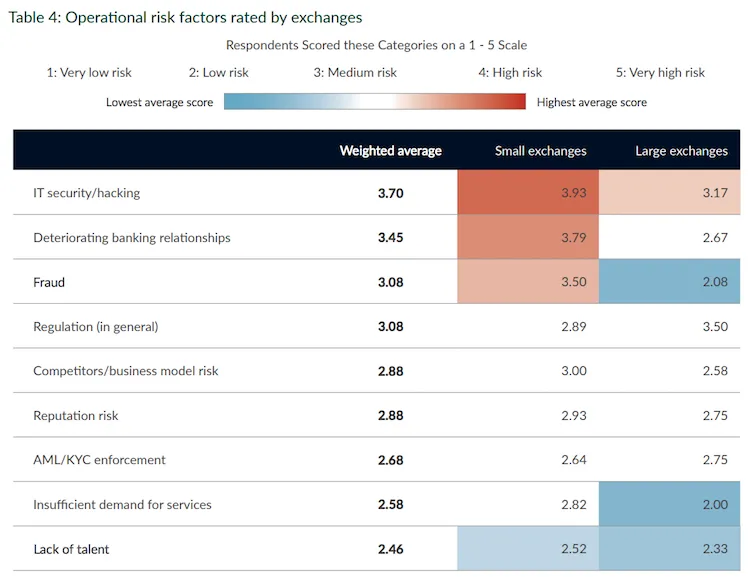Select the Deteriorating banking relationships label
The image size is (750, 578).
tap(132, 238)
